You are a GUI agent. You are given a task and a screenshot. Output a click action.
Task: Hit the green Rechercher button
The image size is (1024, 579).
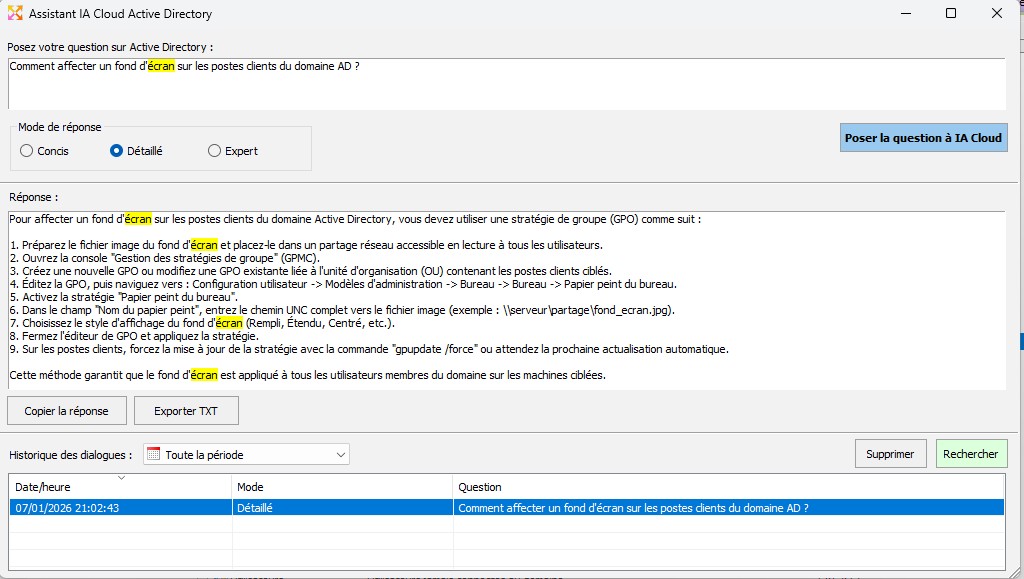click(971, 454)
